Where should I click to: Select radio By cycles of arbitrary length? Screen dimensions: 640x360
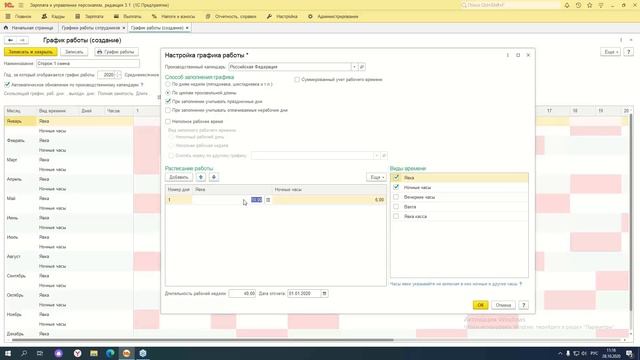click(168, 93)
